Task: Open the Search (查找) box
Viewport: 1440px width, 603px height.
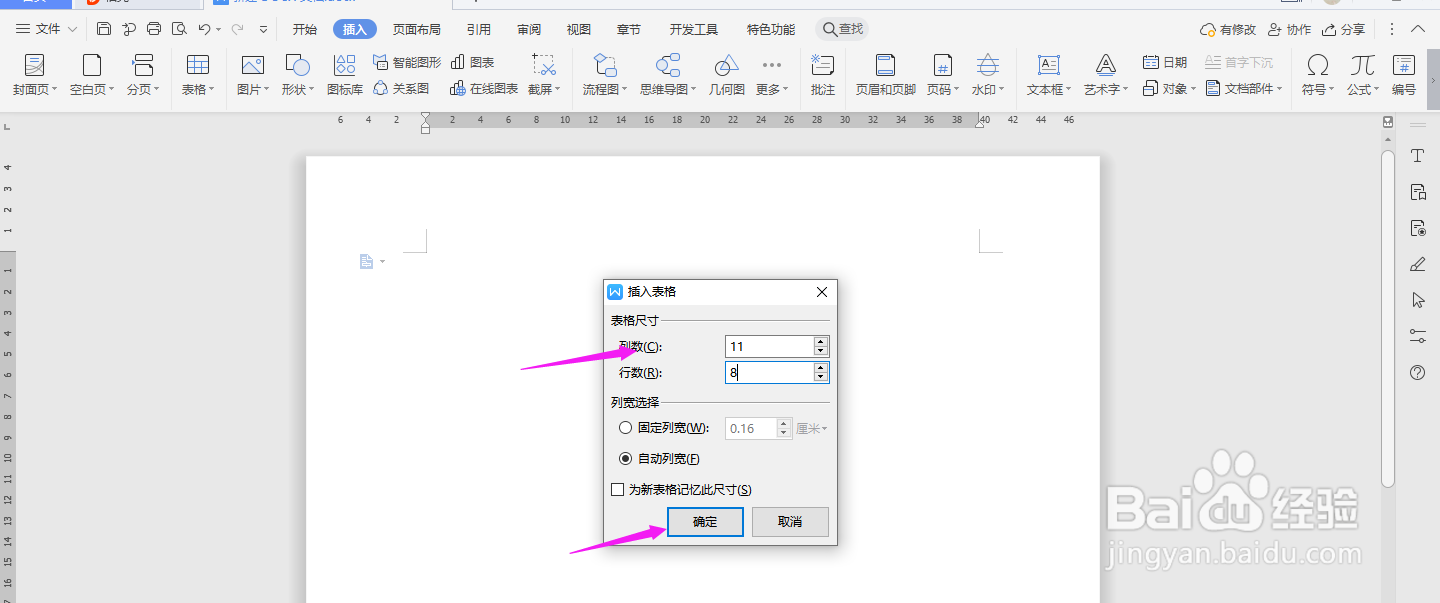Action: point(842,29)
